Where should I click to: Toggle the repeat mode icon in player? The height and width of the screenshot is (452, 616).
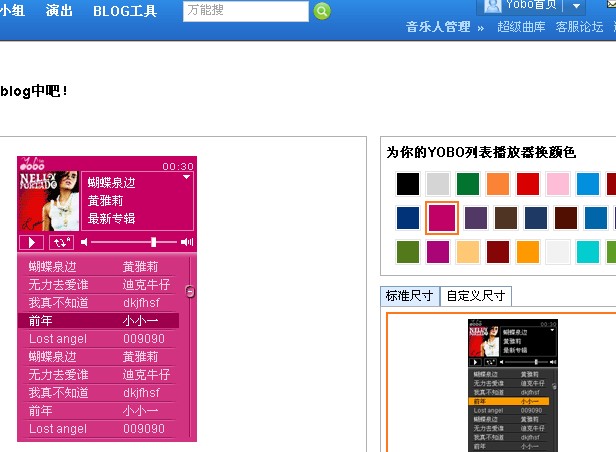[x=62, y=242]
